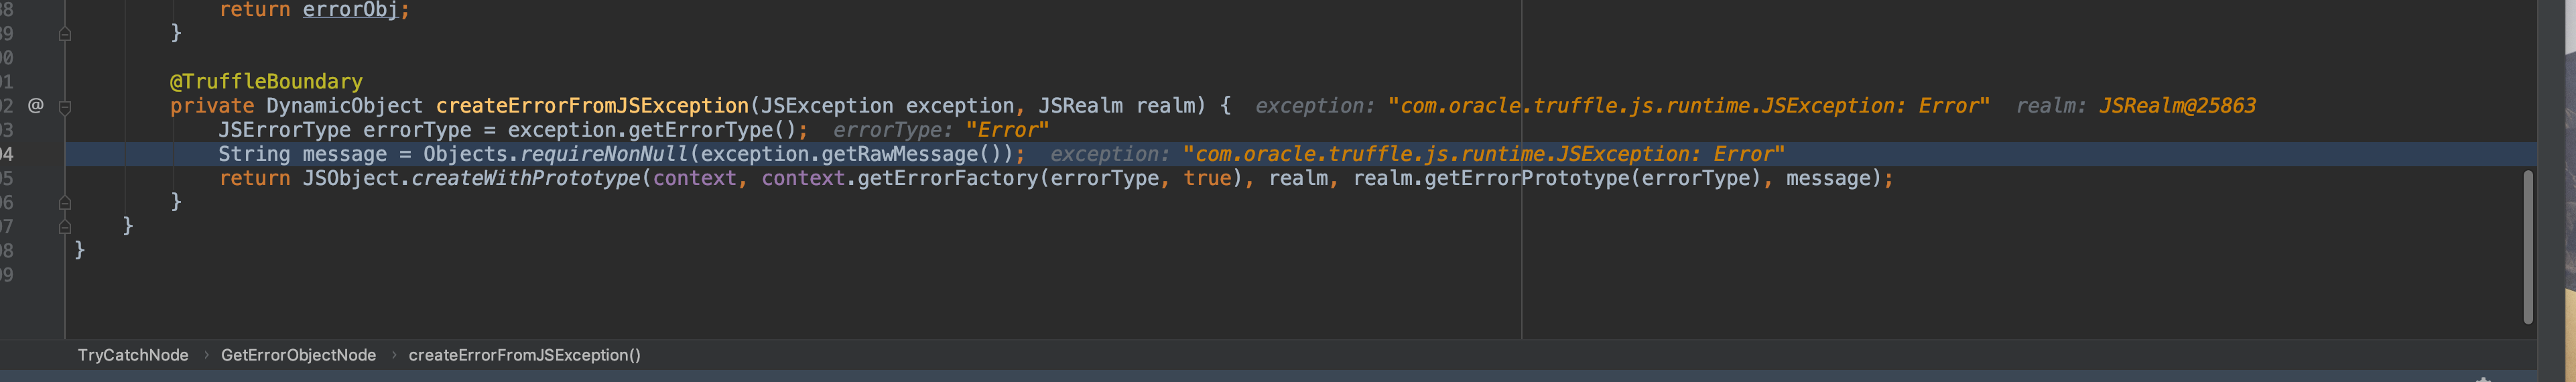The height and width of the screenshot is (382, 2576).
Task: Click requireNonNull method call
Action: [604, 154]
